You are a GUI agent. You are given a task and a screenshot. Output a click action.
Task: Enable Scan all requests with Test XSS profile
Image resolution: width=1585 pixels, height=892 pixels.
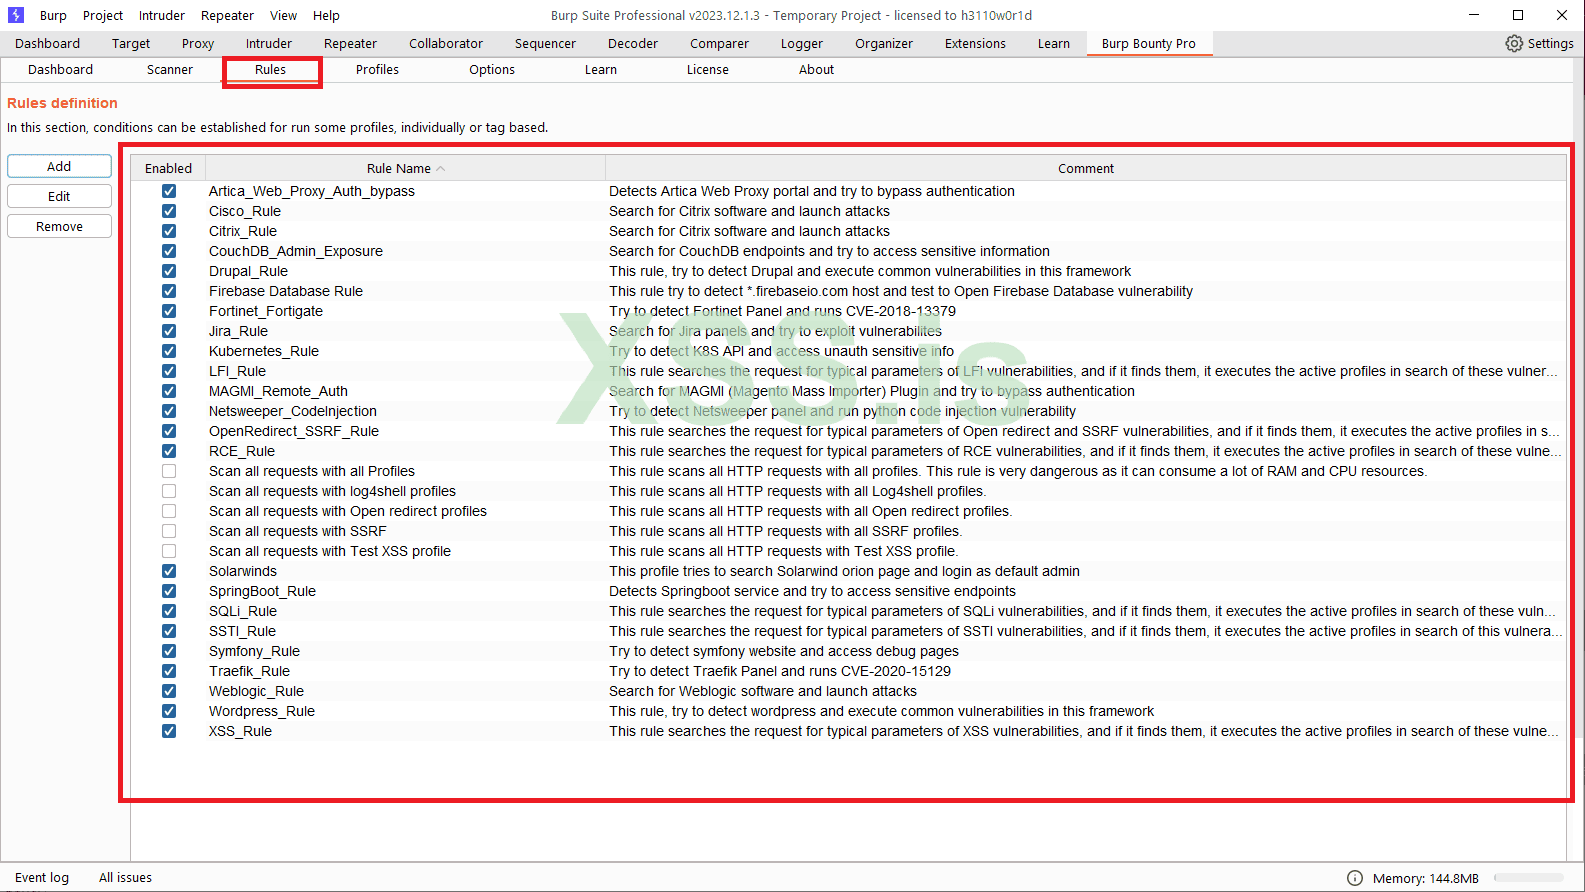click(169, 551)
